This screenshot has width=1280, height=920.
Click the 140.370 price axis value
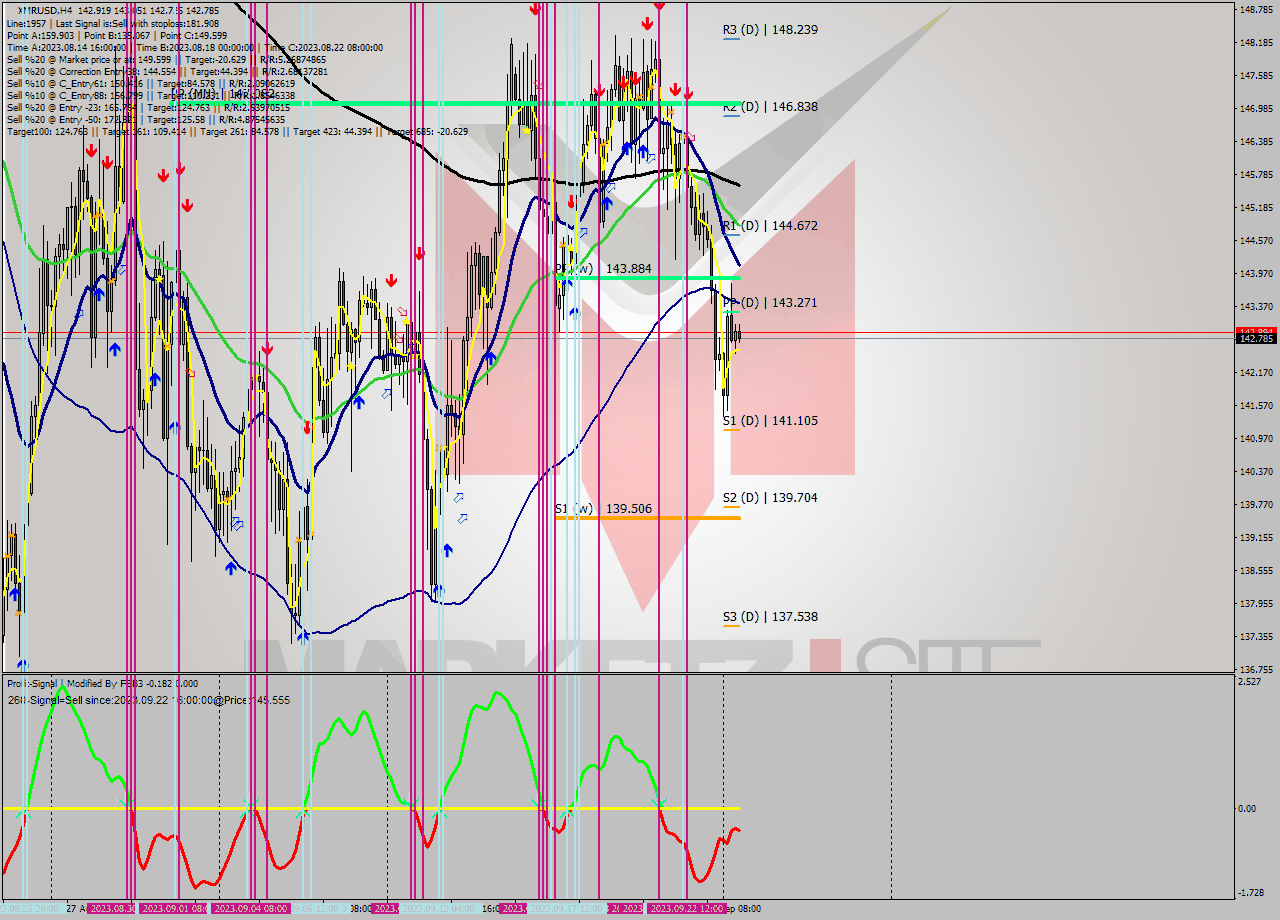pos(1256,472)
